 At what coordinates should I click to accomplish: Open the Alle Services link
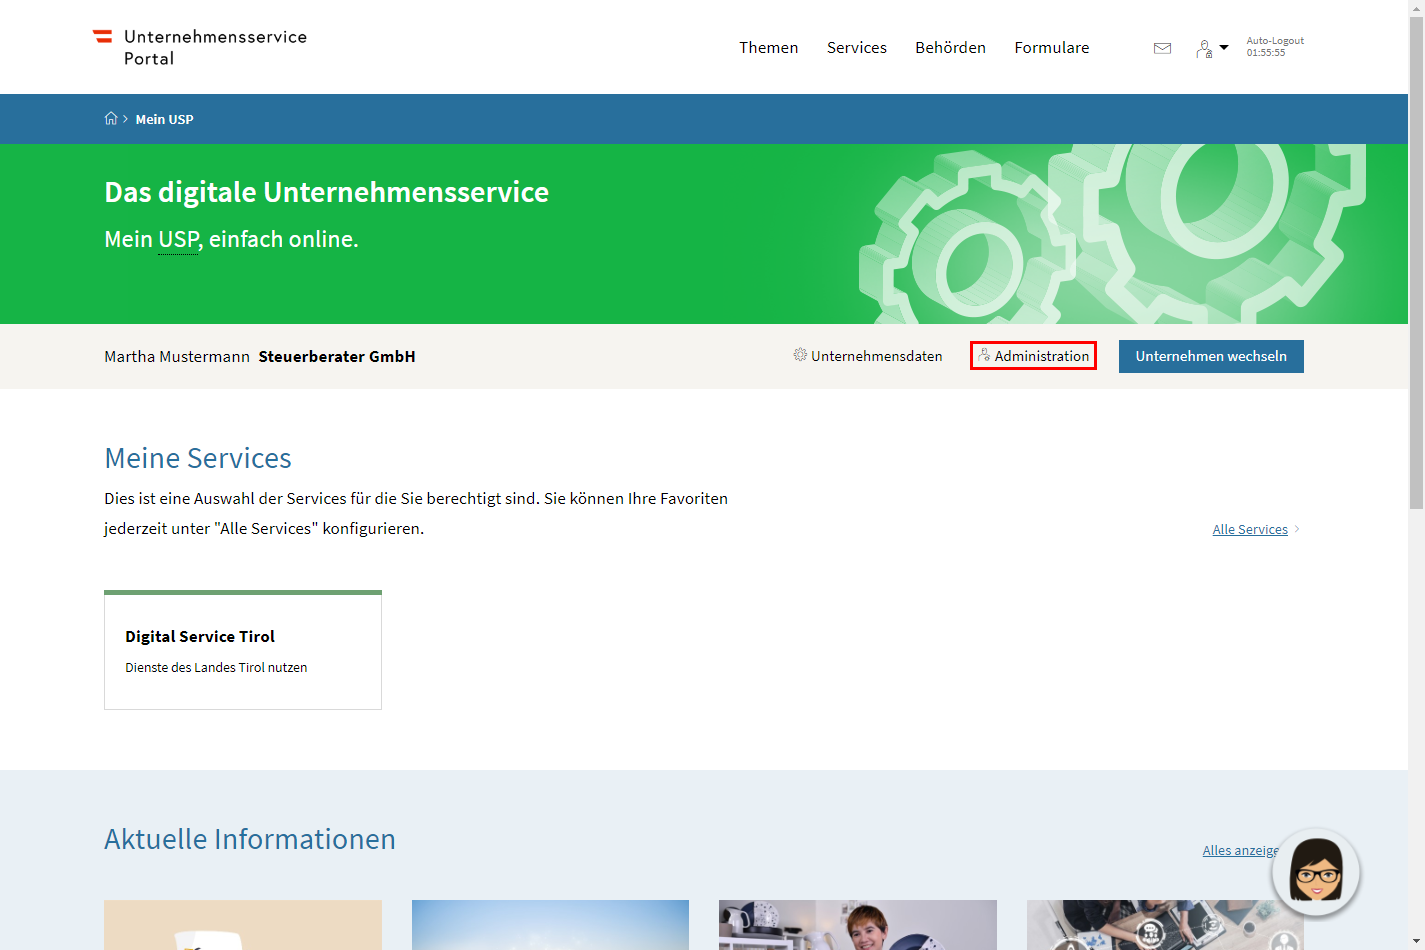click(x=1249, y=530)
